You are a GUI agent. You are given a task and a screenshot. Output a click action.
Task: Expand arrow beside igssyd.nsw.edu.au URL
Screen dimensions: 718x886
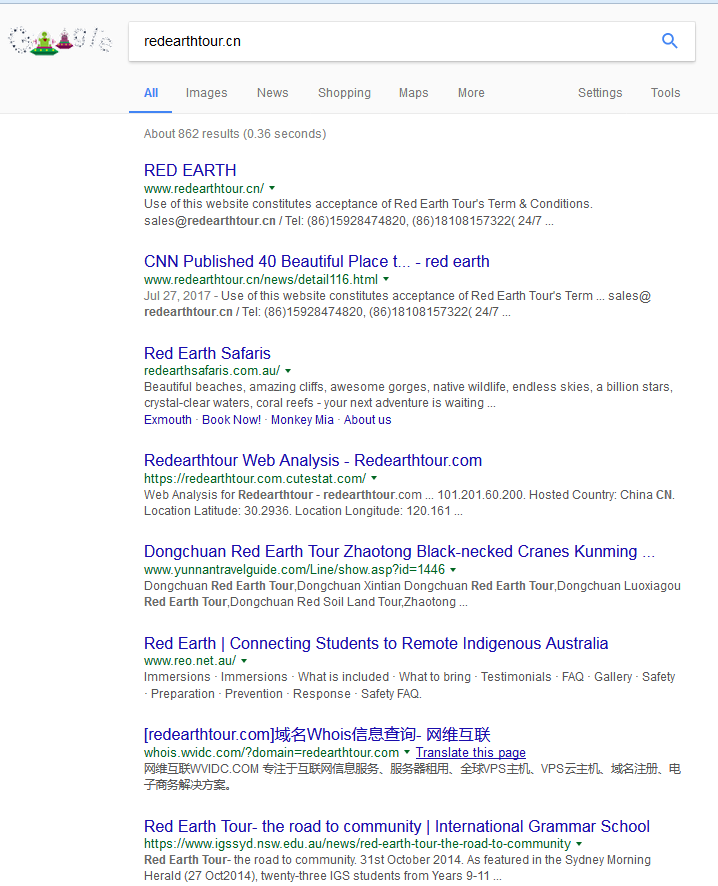(x=579, y=844)
